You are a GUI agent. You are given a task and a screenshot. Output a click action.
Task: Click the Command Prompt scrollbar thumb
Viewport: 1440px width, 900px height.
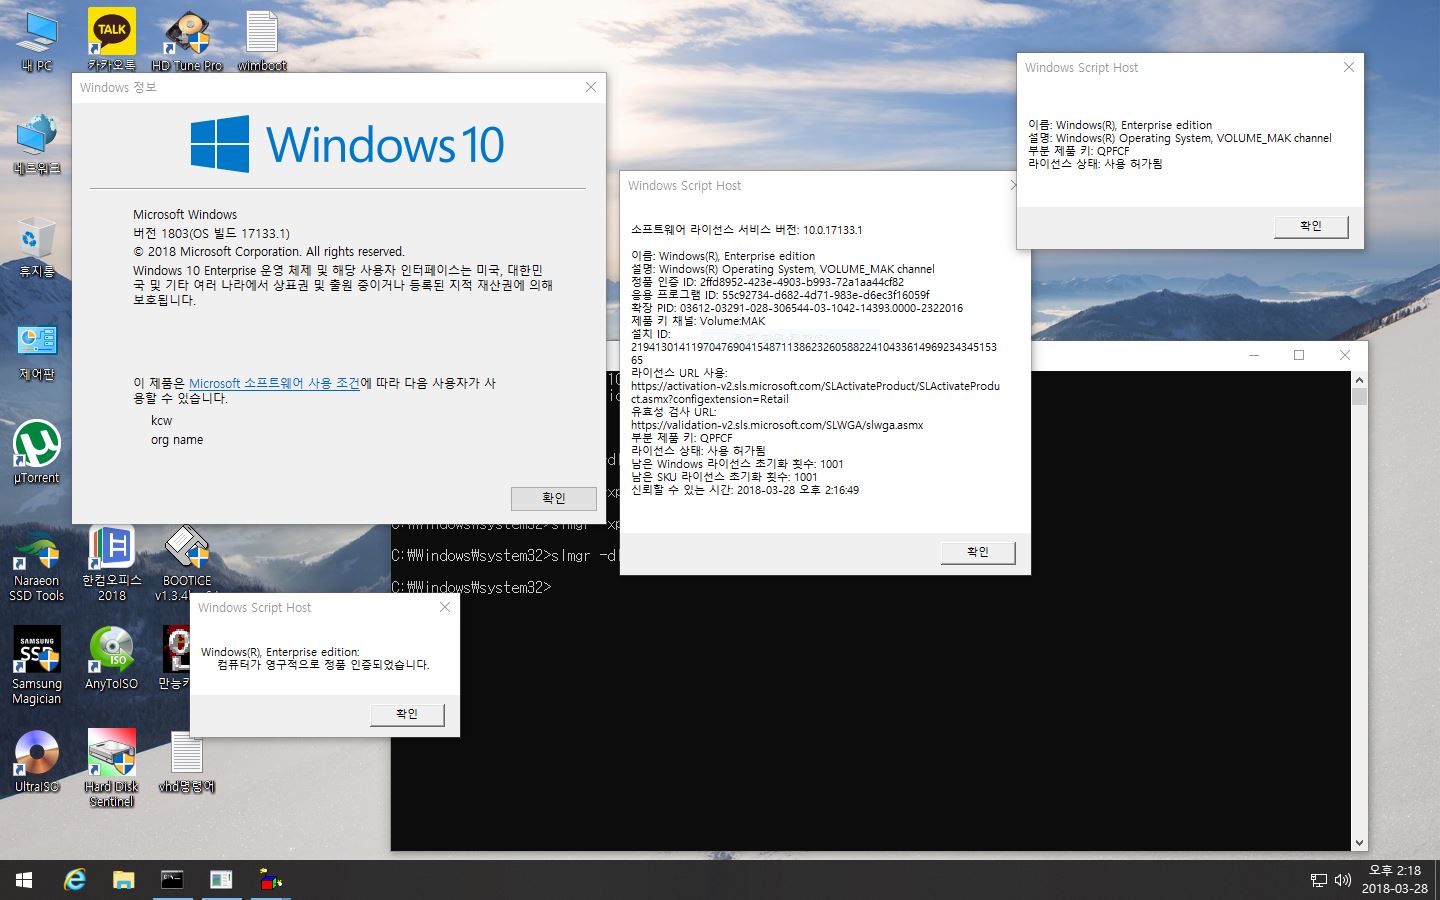point(1359,397)
